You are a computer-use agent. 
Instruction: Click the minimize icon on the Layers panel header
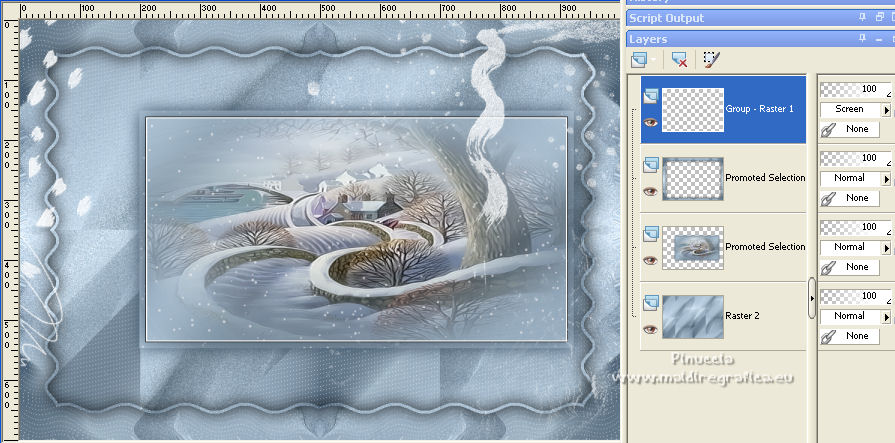880,39
